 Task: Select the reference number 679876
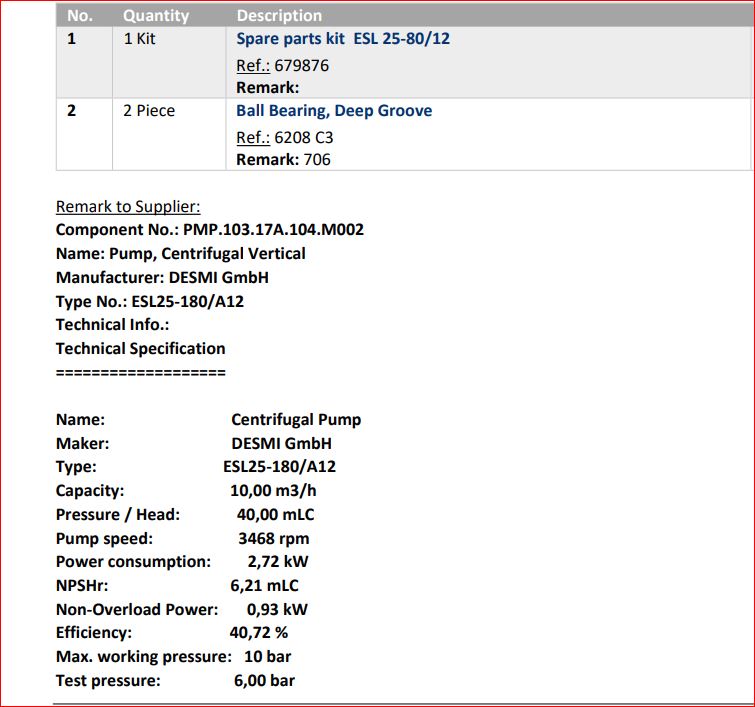point(301,65)
